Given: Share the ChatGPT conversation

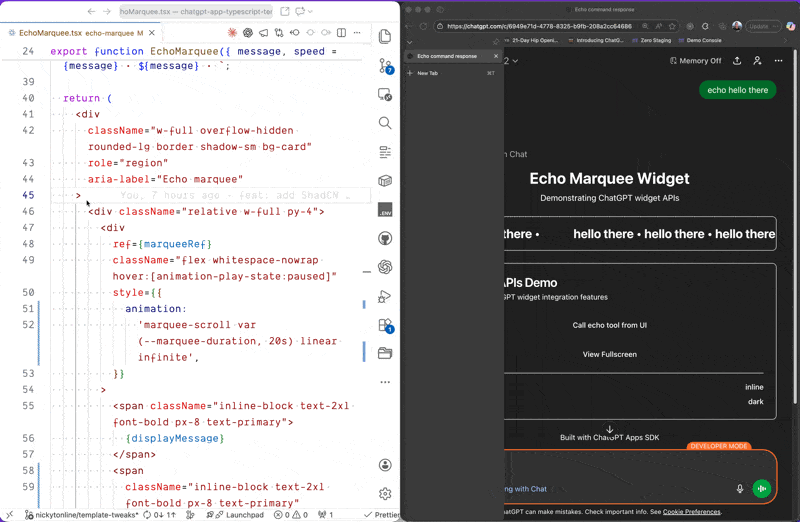Looking at the screenshot, I should (737, 61).
